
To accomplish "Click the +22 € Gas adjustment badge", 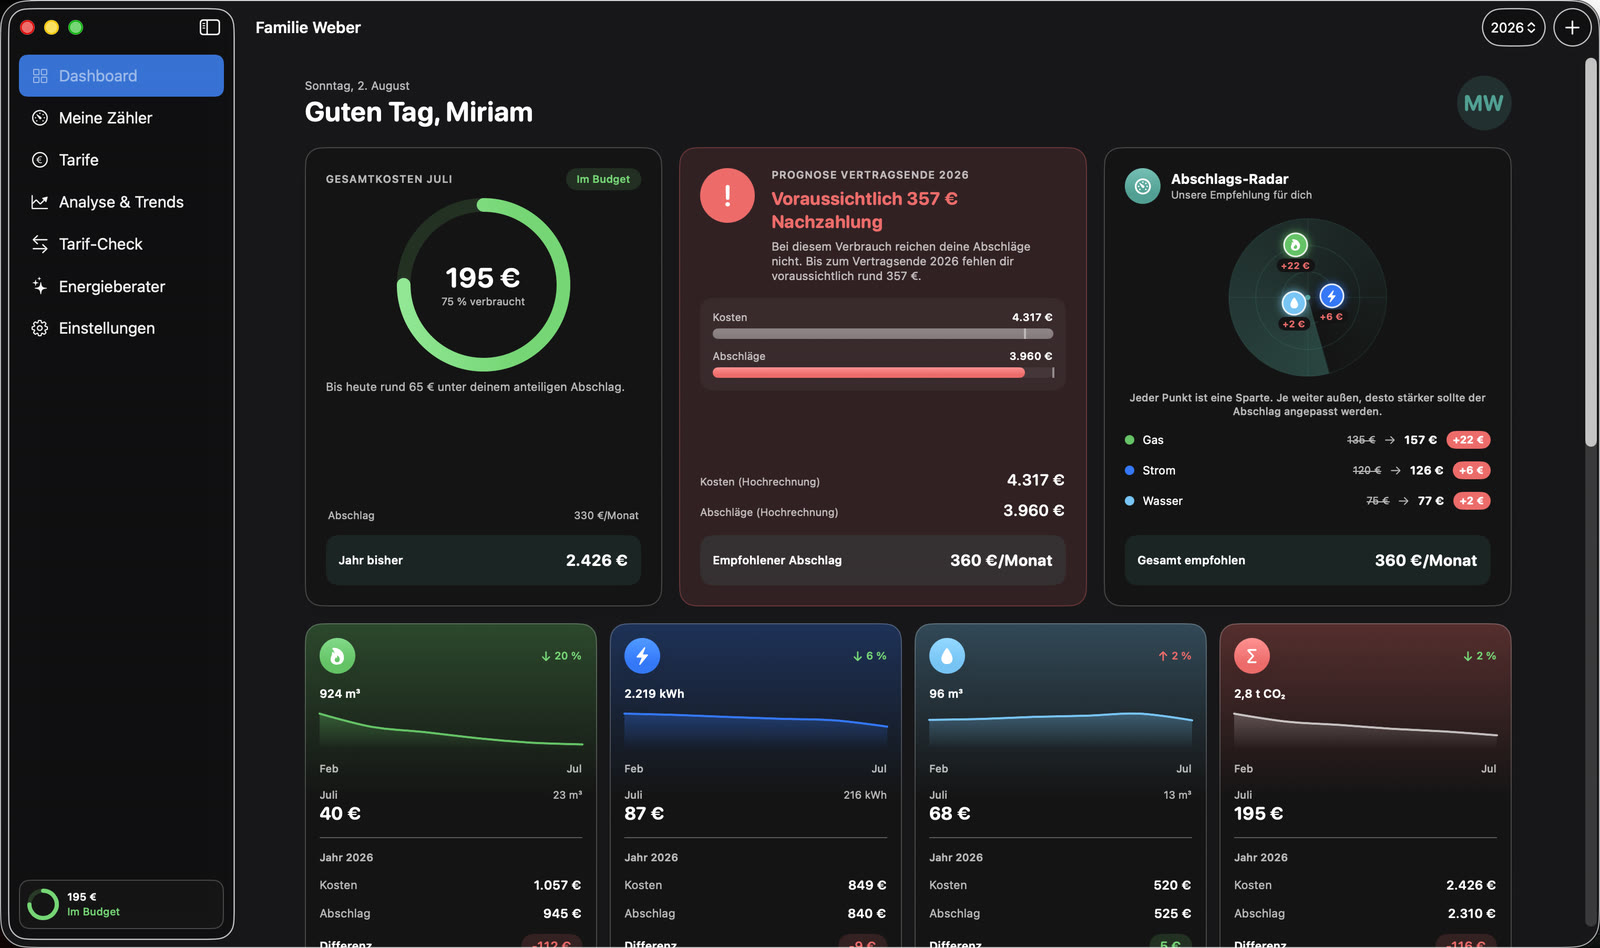I will click(x=1468, y=440).
